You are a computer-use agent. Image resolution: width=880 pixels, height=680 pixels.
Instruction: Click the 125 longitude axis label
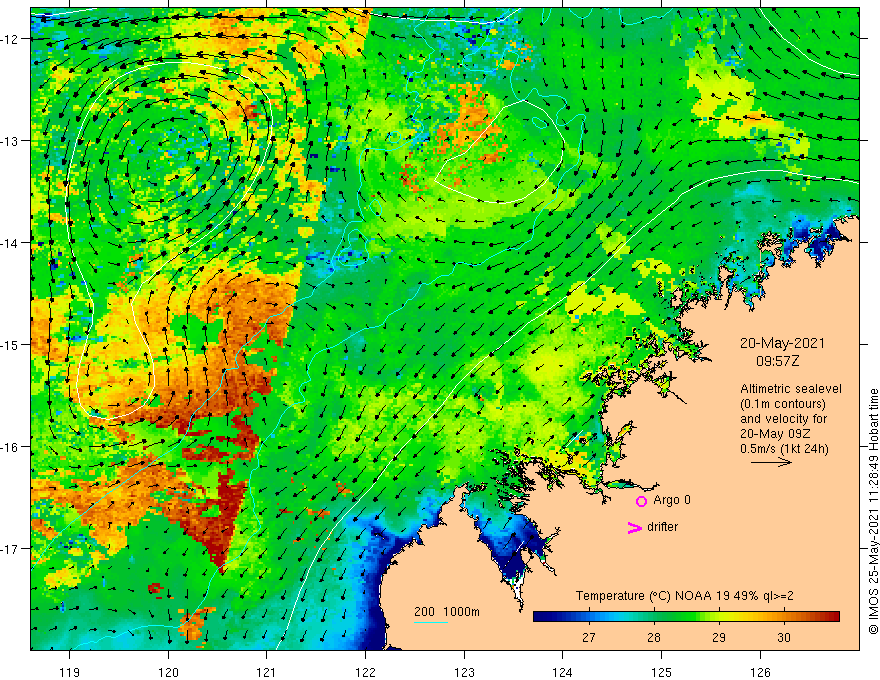661,672
